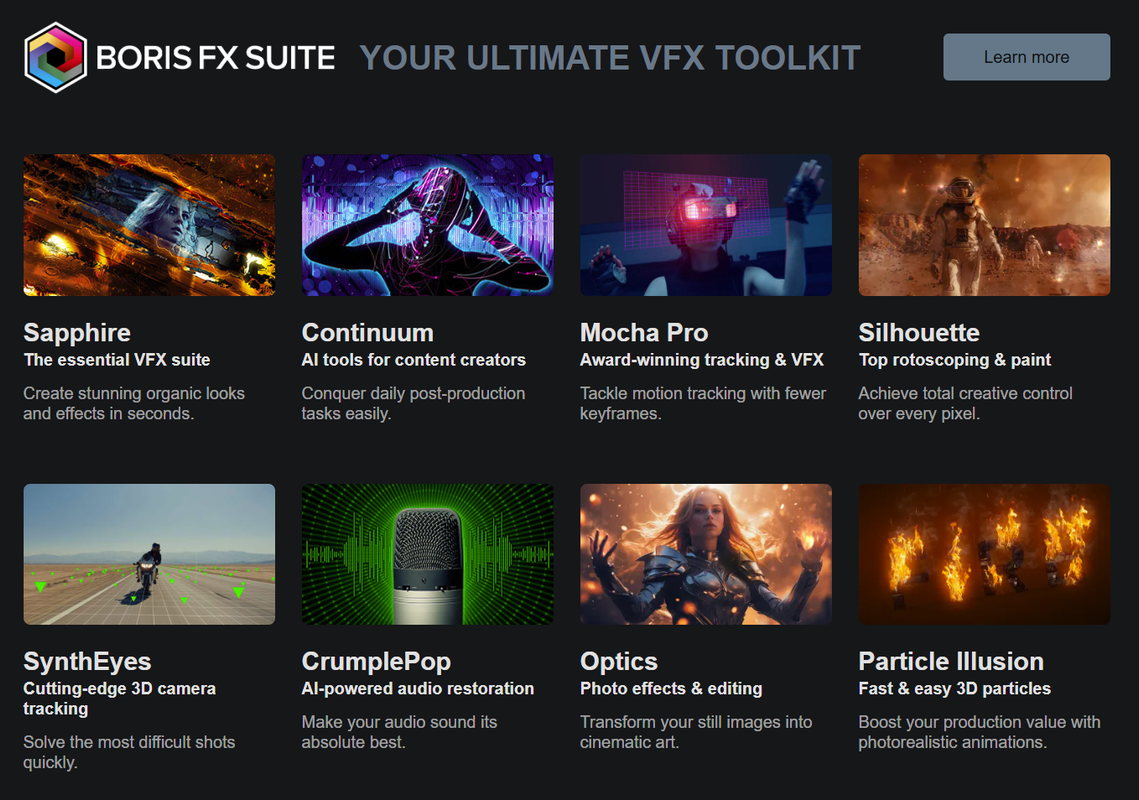This screenshot has width=1139, height=800.
Task: Open the Particle Illusion flames thumbnail
Action: (x=984, y=554)
